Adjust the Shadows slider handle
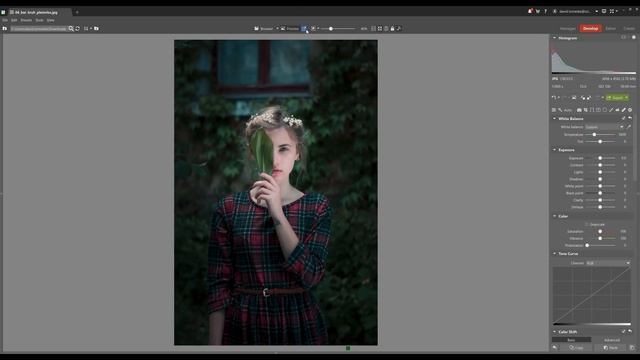 (600, 179)
